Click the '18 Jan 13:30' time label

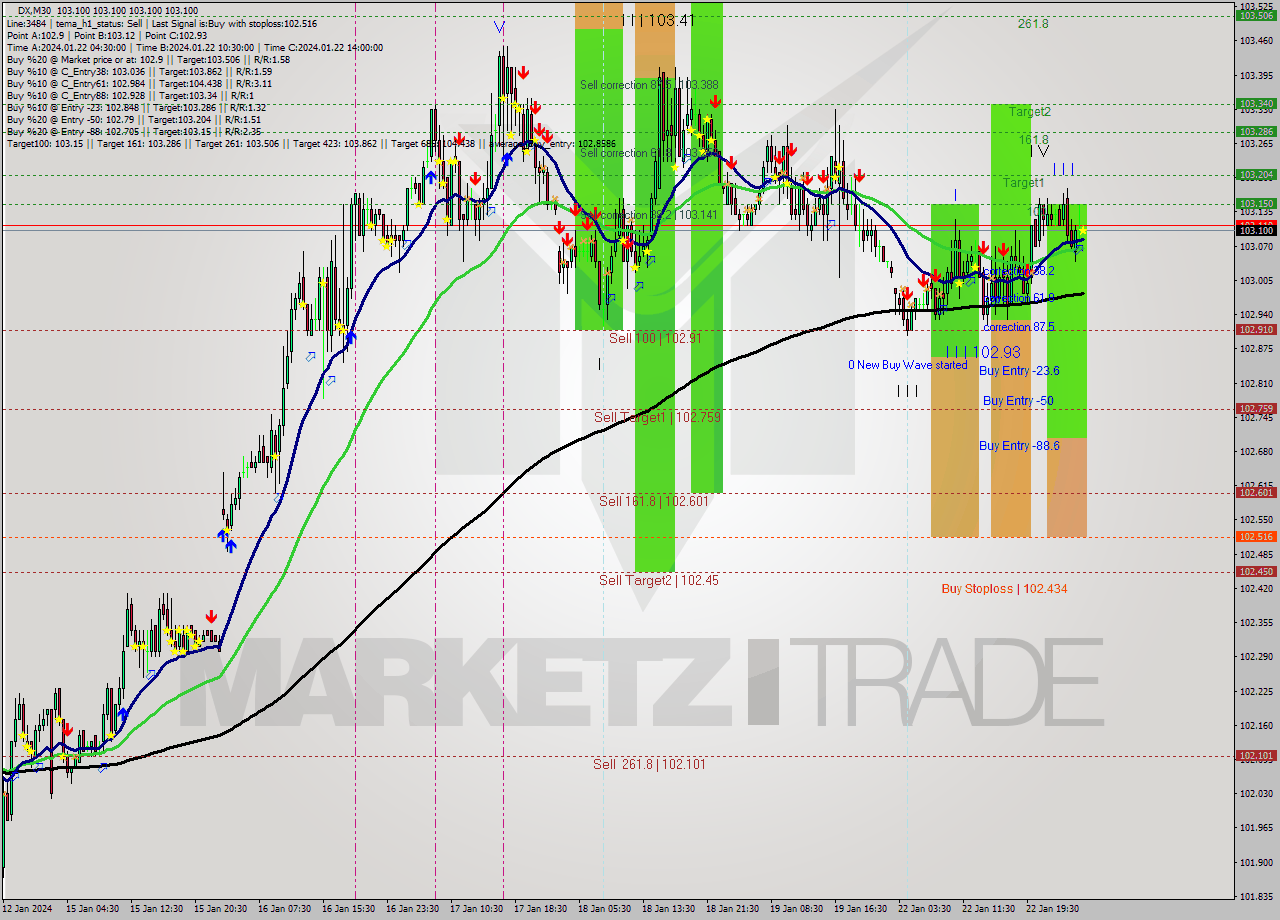point(668,909)
